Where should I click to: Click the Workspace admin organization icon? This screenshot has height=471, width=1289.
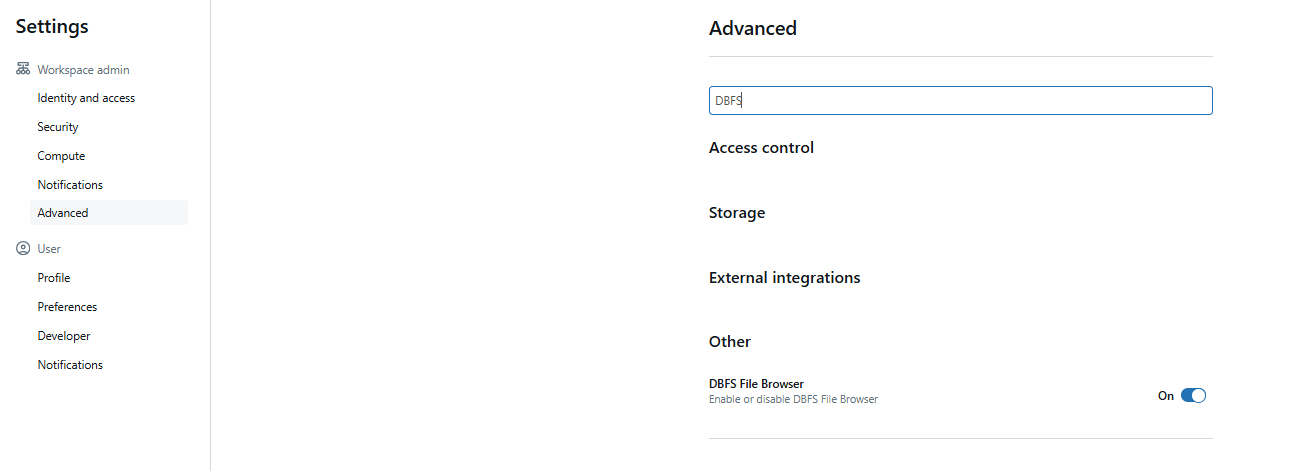(x=23, y=70)
